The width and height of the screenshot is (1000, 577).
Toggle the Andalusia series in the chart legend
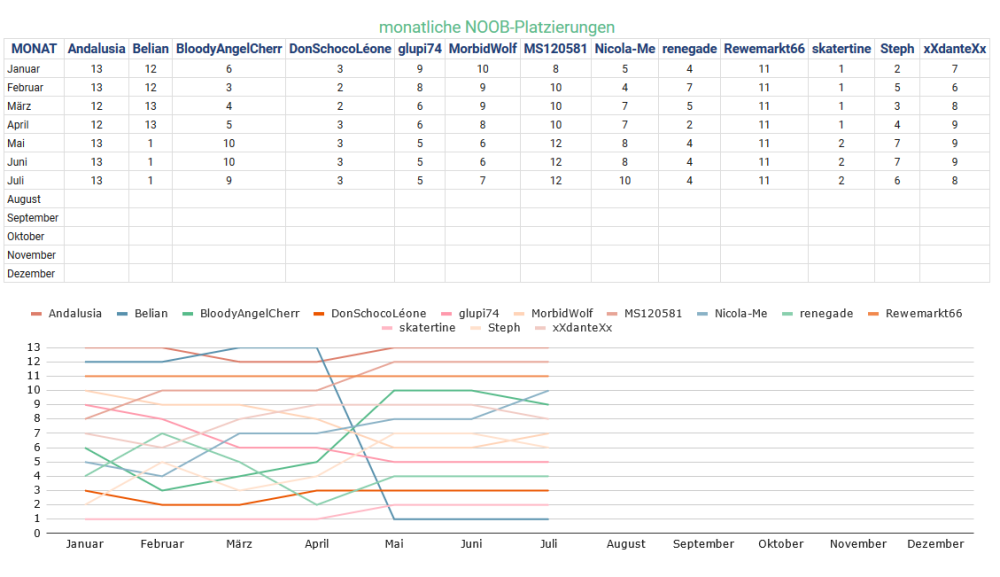coord(75,313)
